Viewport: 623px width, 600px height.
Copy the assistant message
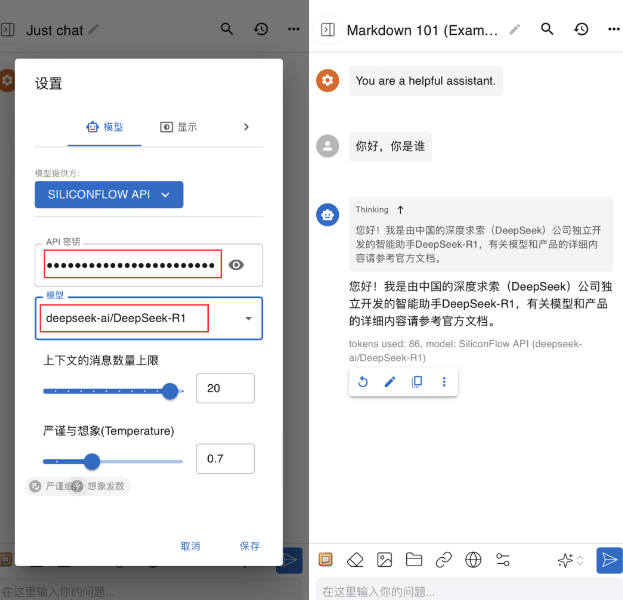coord(417,382)
